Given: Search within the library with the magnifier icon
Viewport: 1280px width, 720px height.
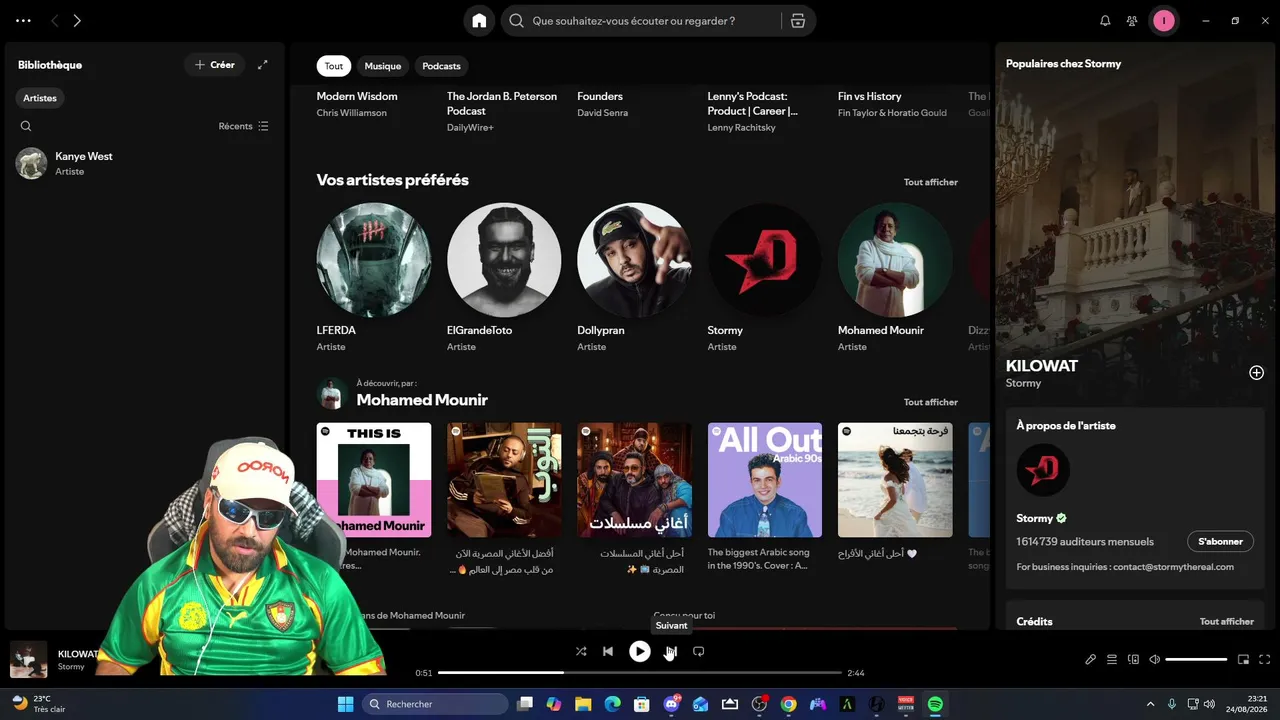Looking at the screenshot, I should (26, 126).
